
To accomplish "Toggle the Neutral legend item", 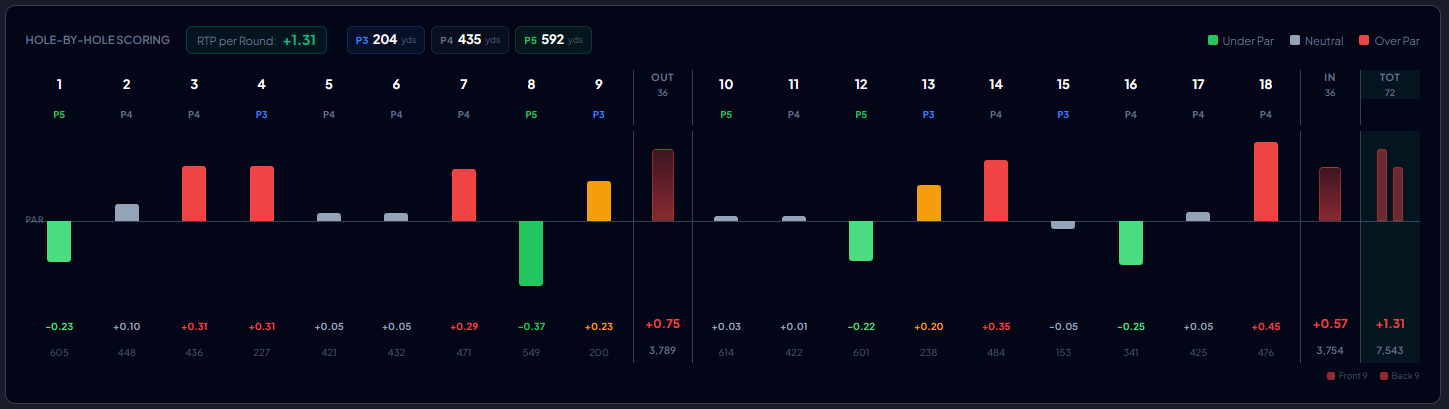I will 1315,41.
